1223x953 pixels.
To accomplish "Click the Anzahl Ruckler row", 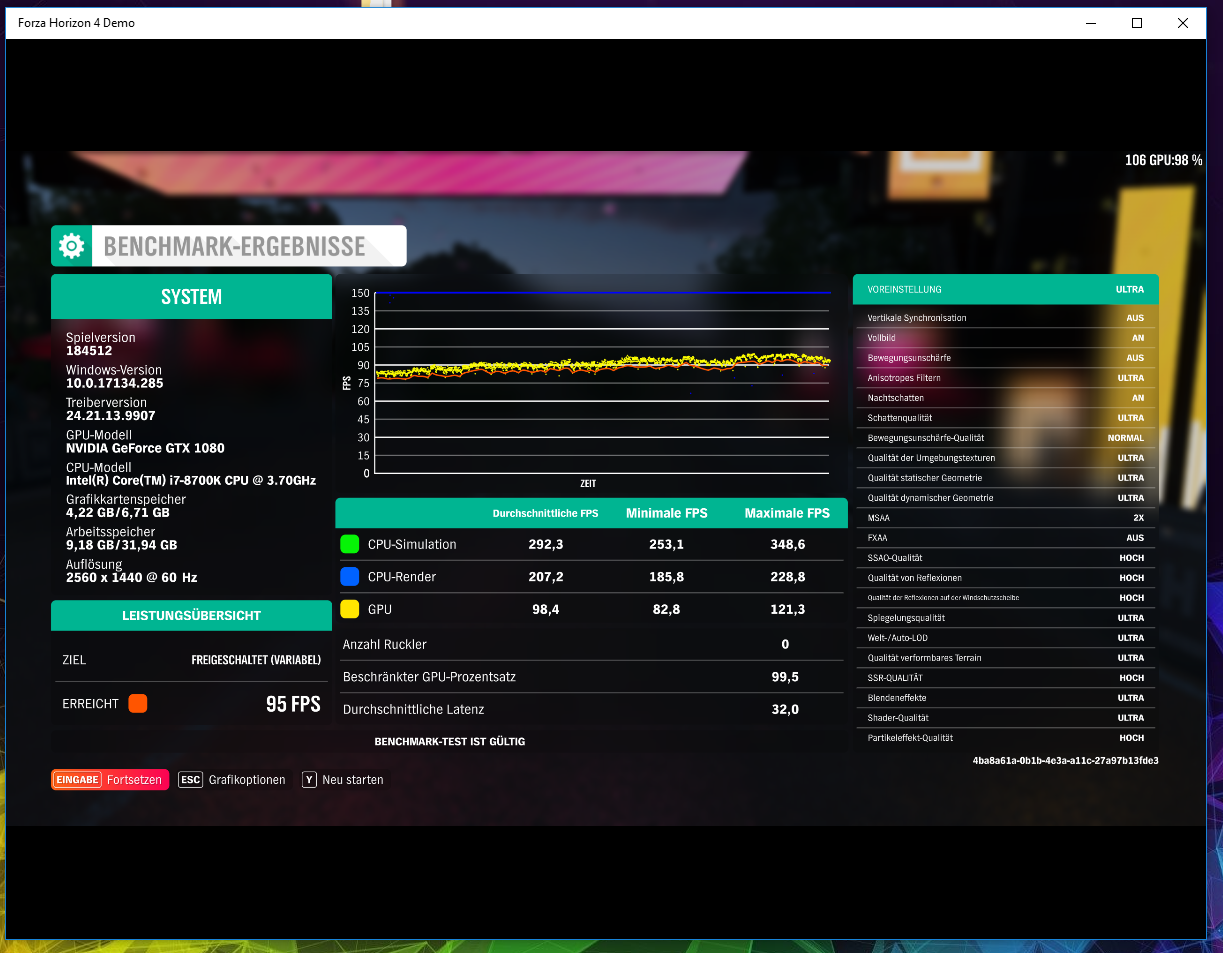I will coord(591,645).
